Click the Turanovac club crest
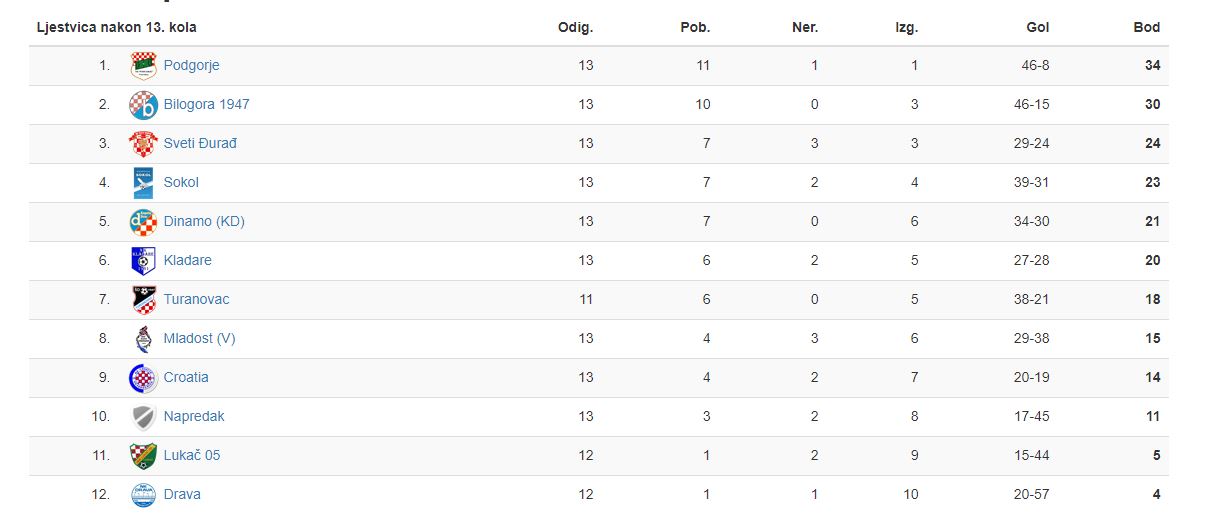Screen dimensions: 1210x526 [x=144, y=300]
